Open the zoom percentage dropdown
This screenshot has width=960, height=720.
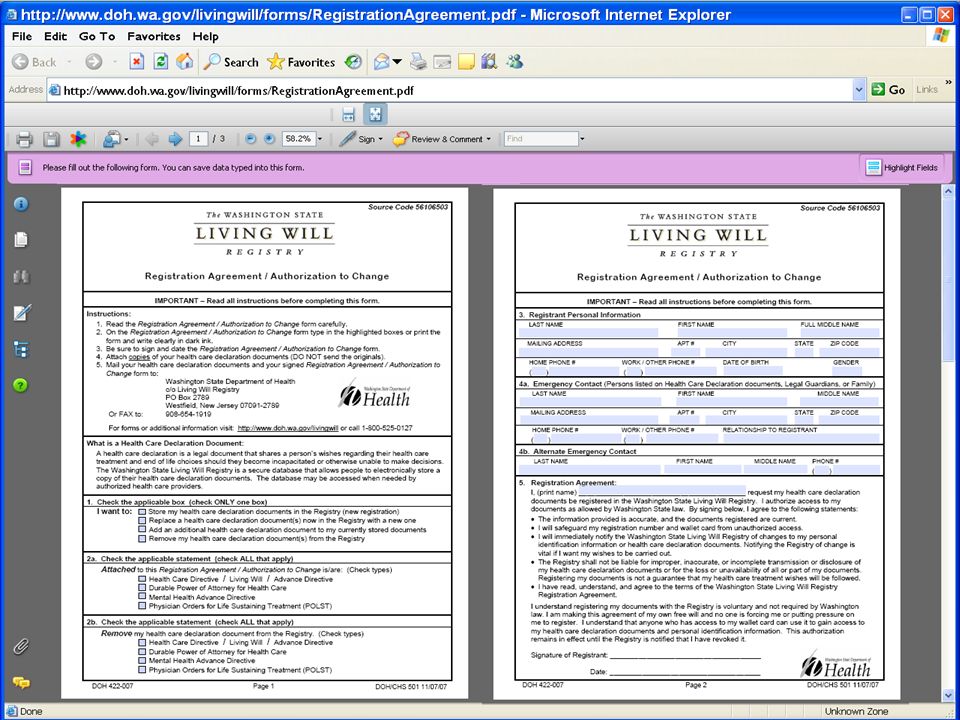coord(320,139)
